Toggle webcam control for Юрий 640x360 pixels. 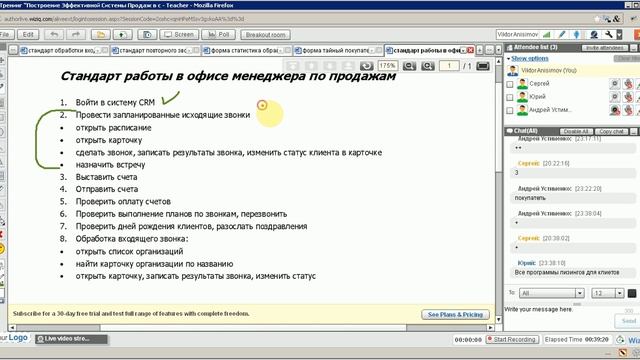pyautogui.click(x=615, y=97)
